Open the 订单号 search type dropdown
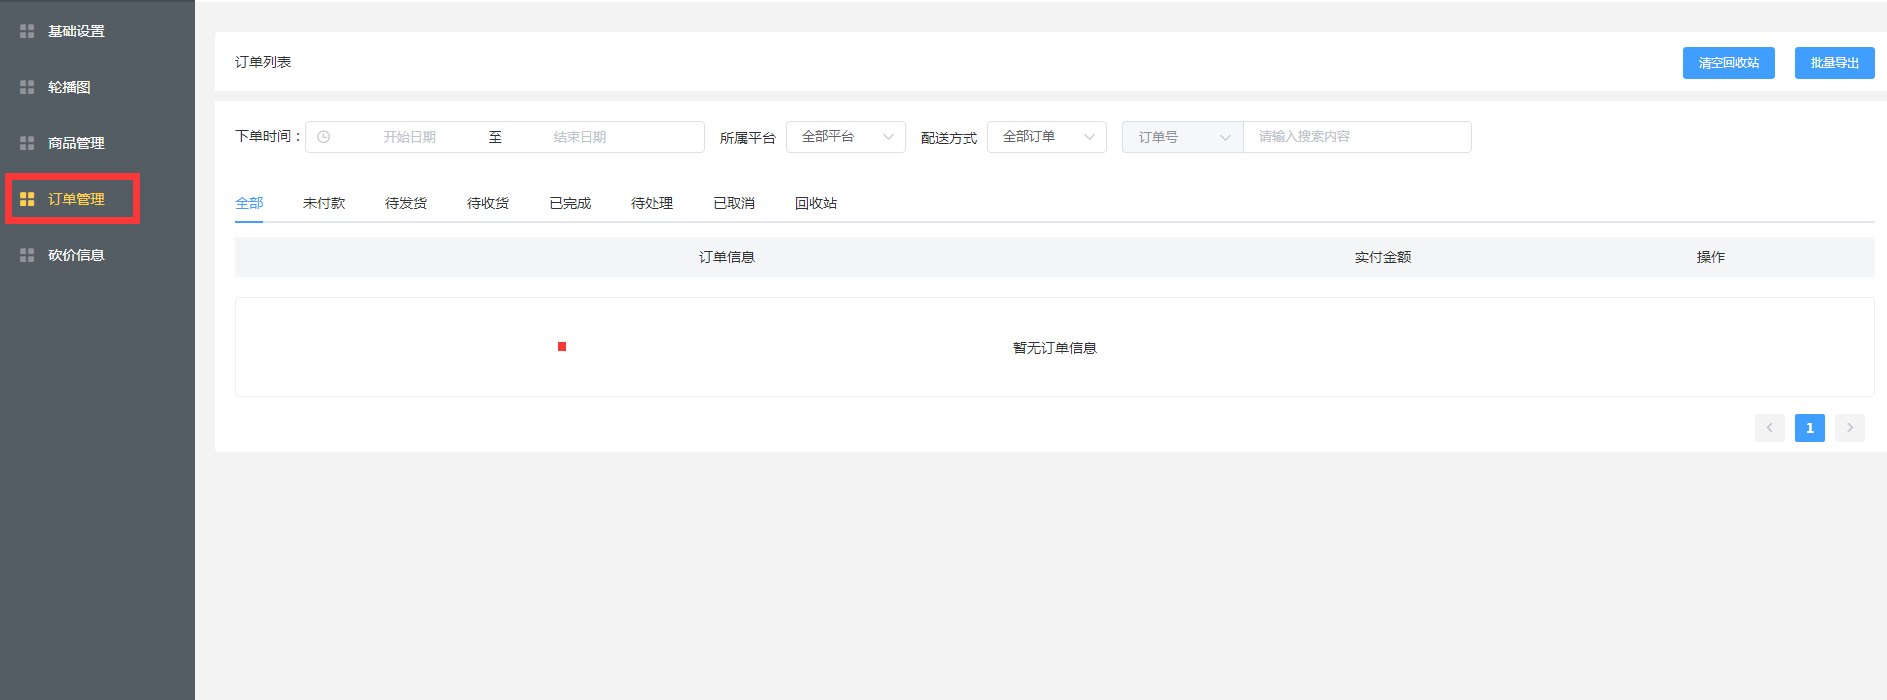 1183,137
